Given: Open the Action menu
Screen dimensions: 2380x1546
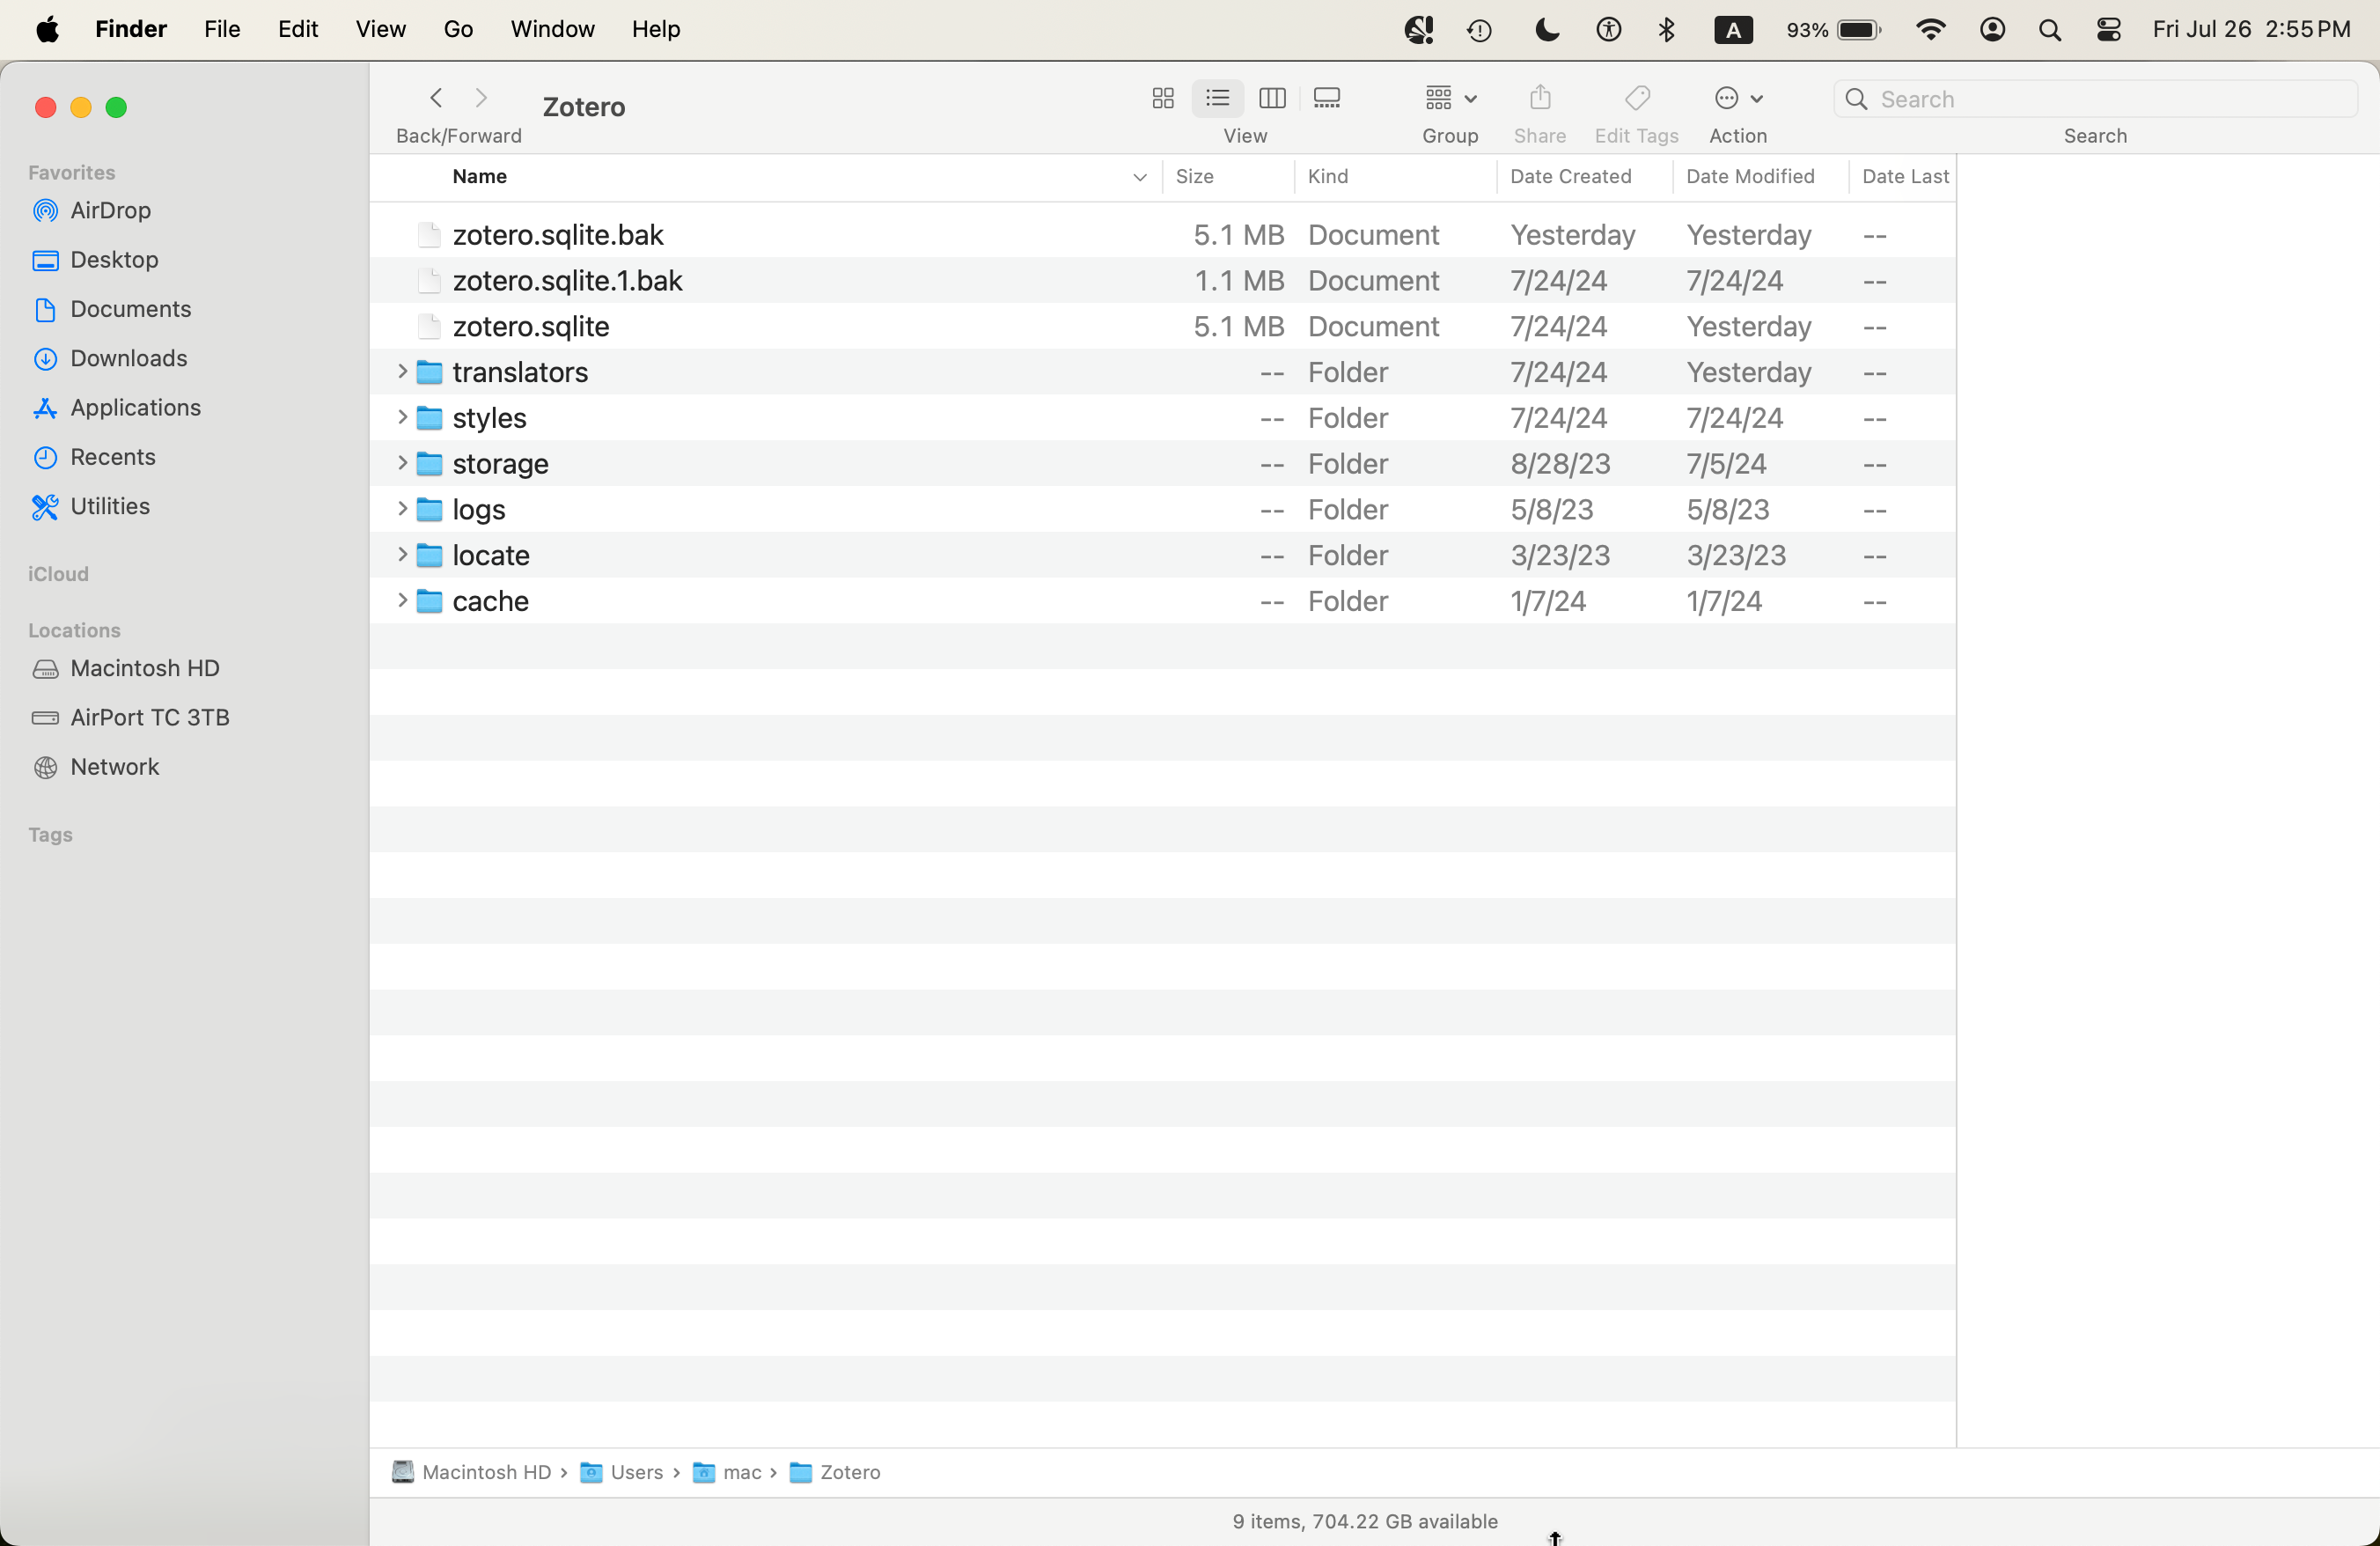Looking at the screenshot, I should click(1737, 98).
